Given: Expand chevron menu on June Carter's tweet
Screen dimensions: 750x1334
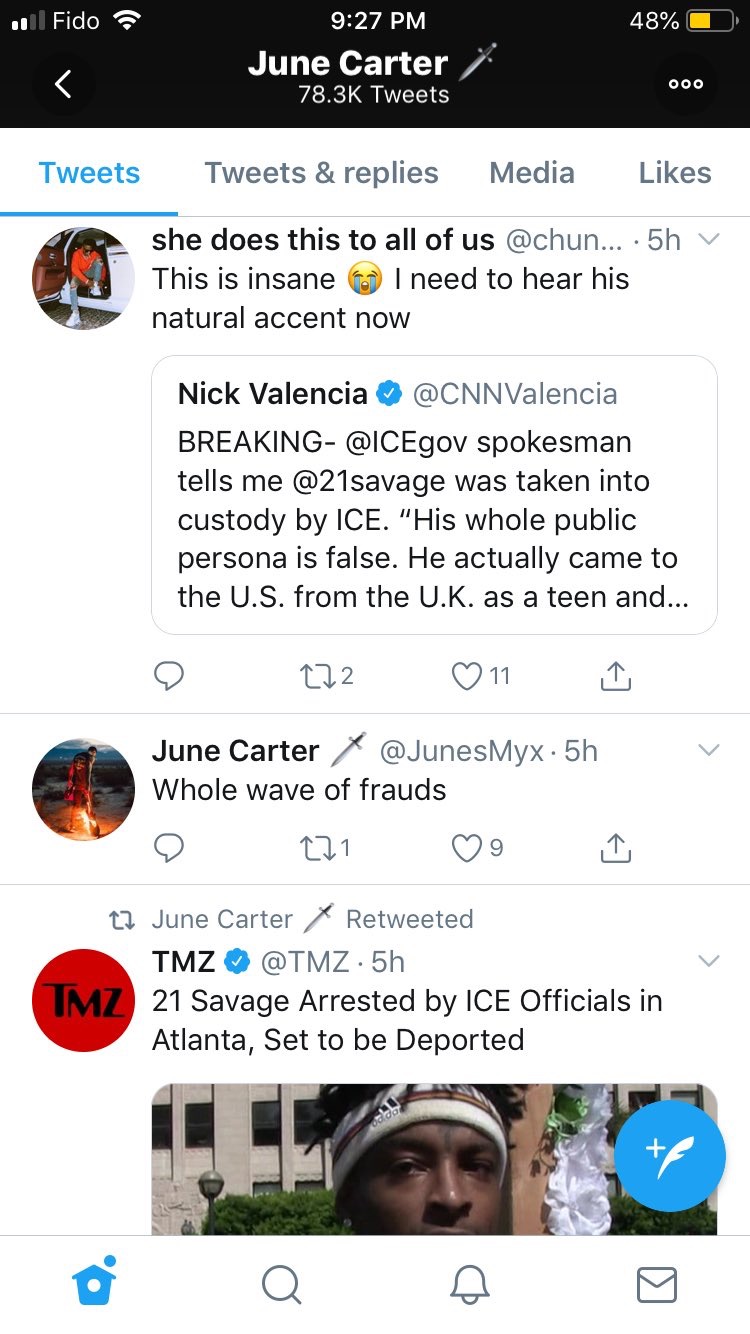Looking at the screenshot, I should [708, 750].
